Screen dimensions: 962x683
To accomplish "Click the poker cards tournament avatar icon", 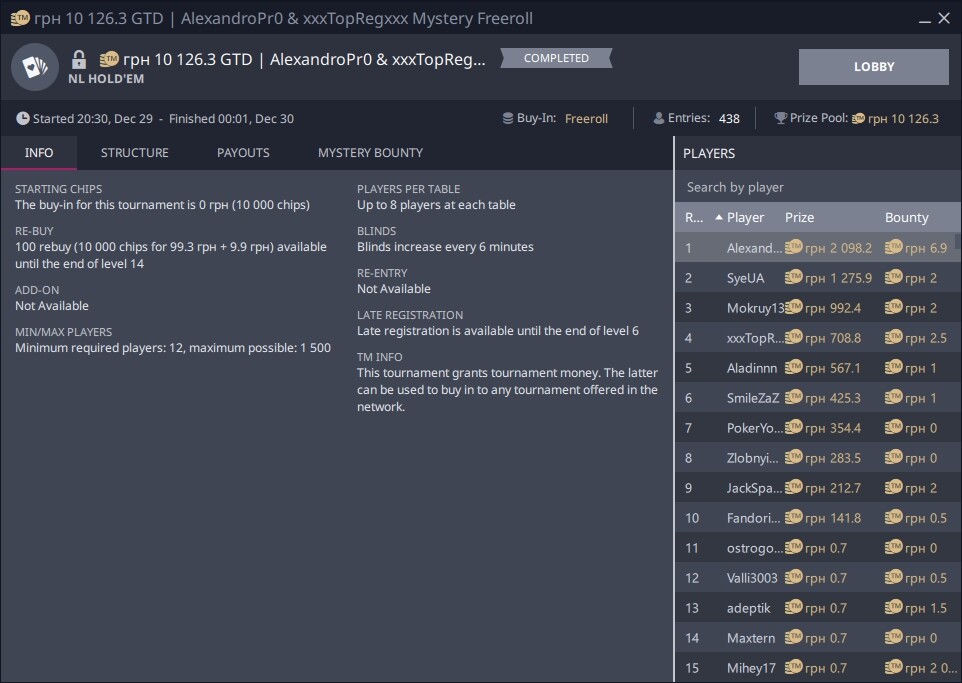I will (35, 67).
